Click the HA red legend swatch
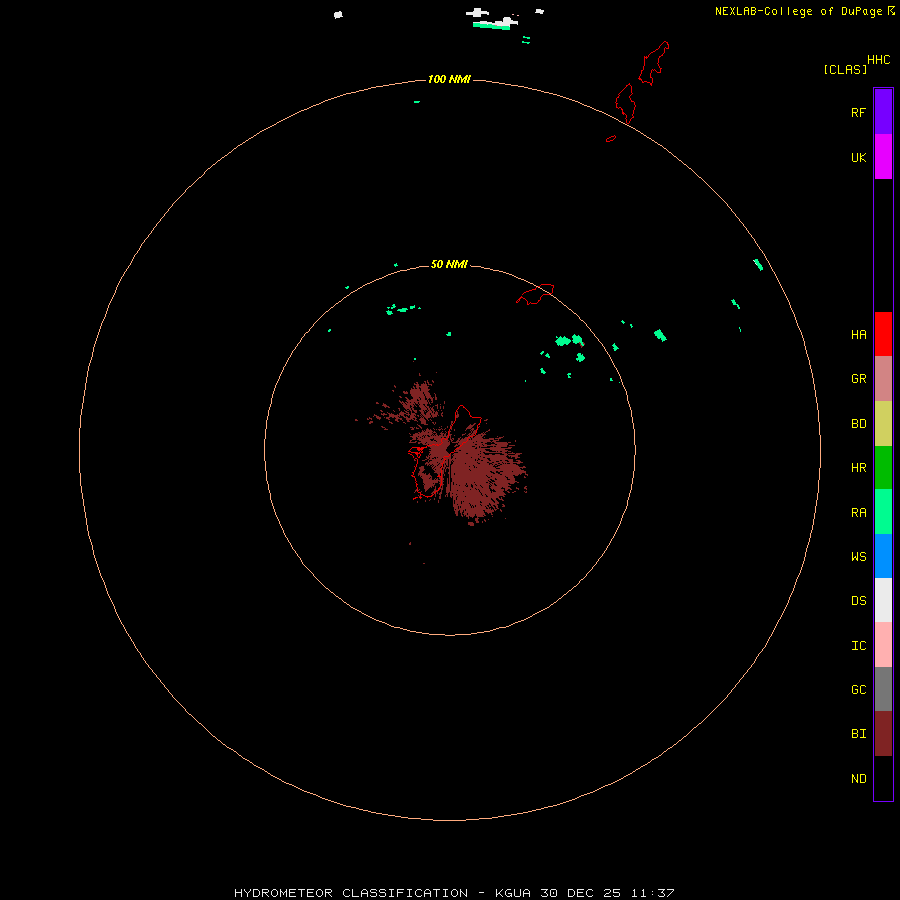This screenshot has height=900, width=900. 883,334
